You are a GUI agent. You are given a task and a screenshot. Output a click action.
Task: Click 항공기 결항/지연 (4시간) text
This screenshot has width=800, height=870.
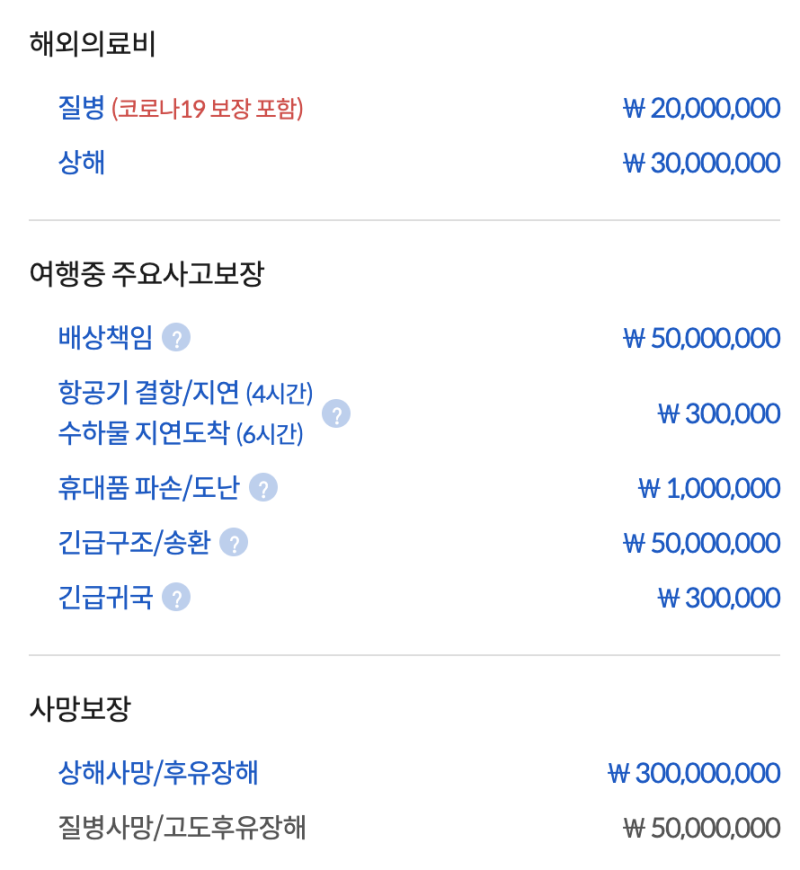pyautogui.click(x=185, y=393)
